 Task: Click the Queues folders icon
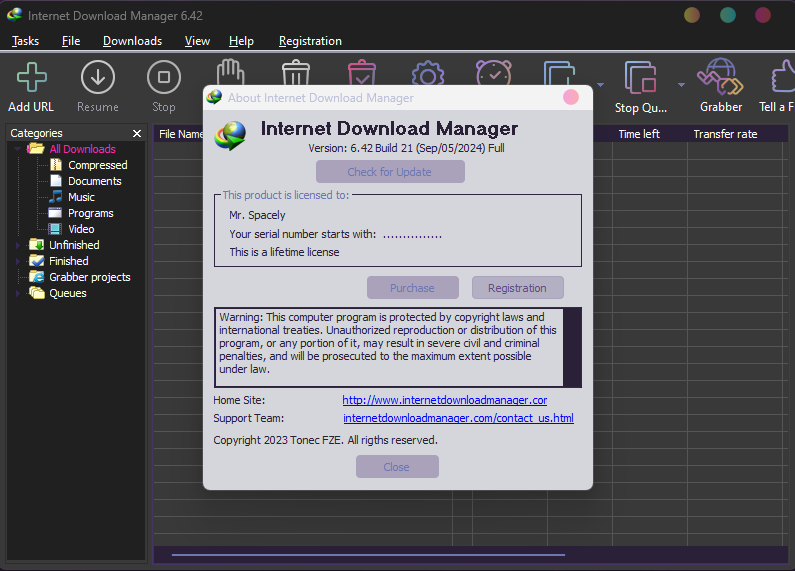(x=37, y=293)
